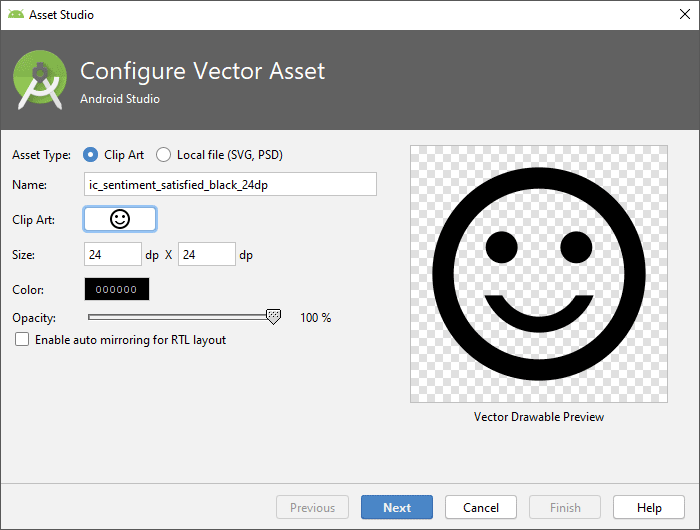Select the Clip Art asset type
Image resolution: width=700 pixels, height=530 pixels.
point(91,155)
